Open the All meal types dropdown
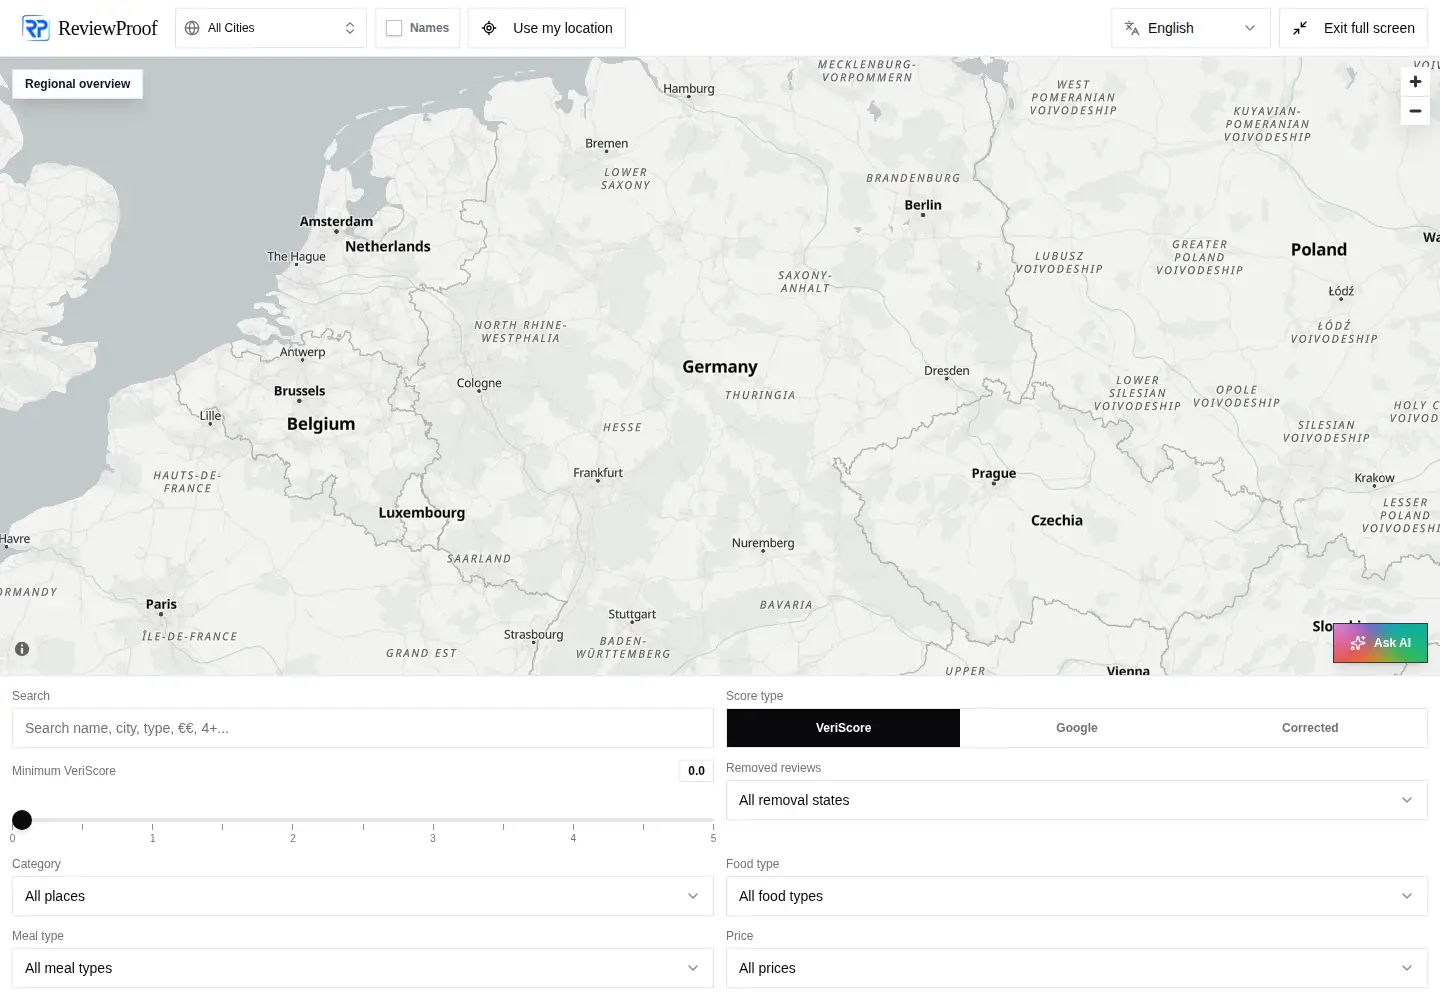This screenshot has width=1440, height=1000. pyautogui.click(x=362, y=968)
